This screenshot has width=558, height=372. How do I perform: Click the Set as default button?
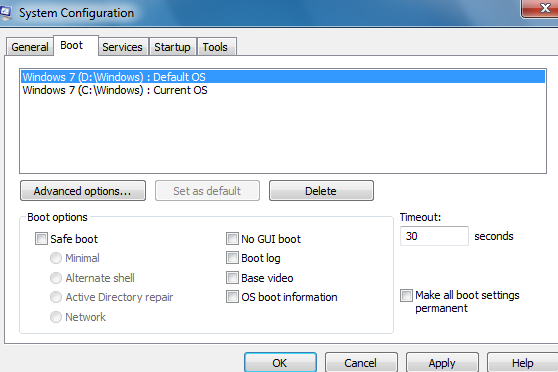coord(207,191)
